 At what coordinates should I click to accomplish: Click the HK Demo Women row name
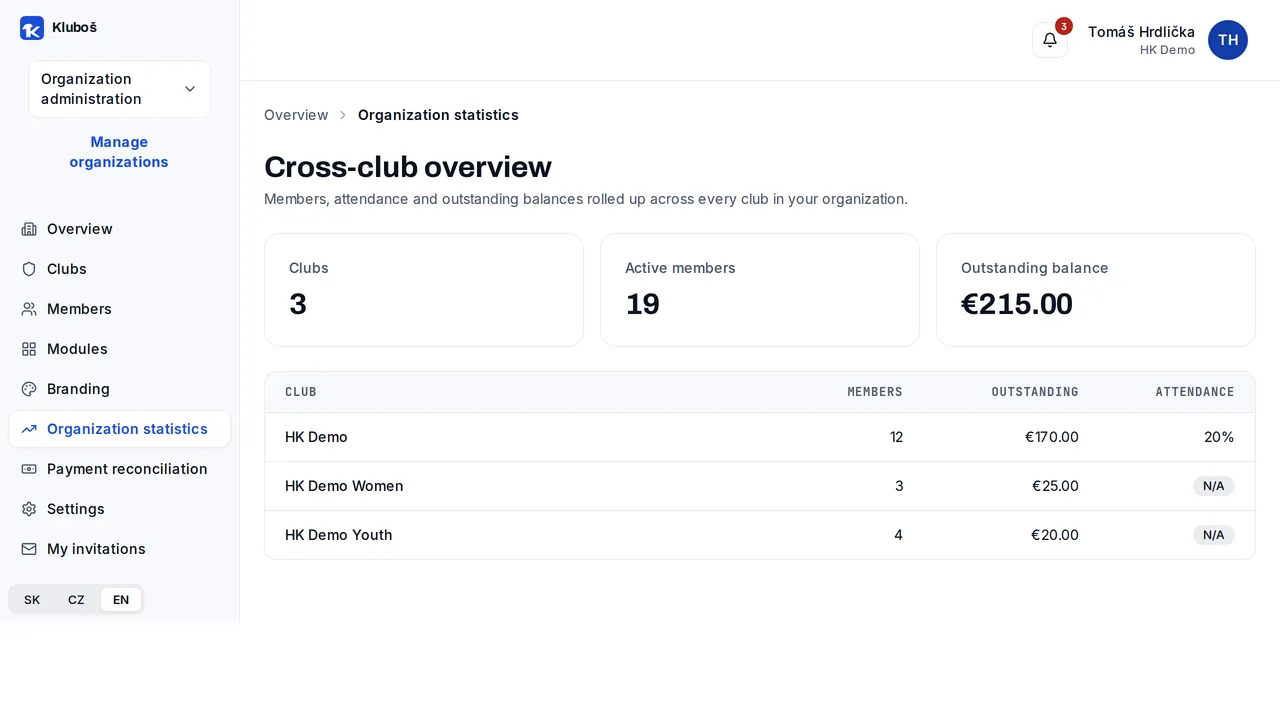click(x=344, y=486)
